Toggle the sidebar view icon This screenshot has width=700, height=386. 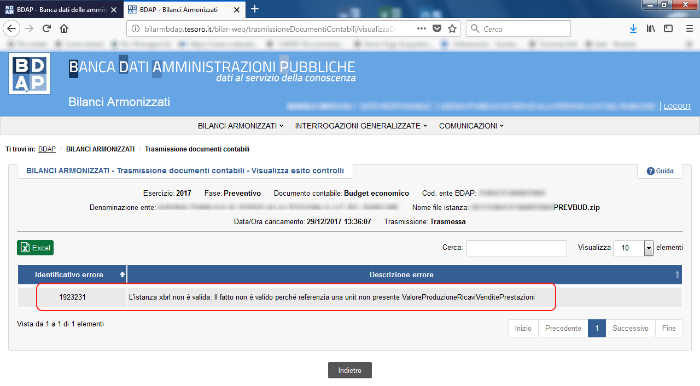(x=668, y=29)
